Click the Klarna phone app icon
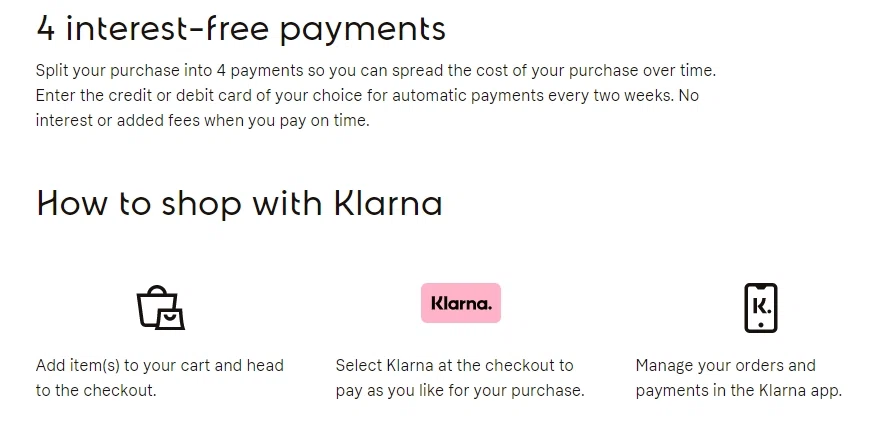 click(760, 307)
